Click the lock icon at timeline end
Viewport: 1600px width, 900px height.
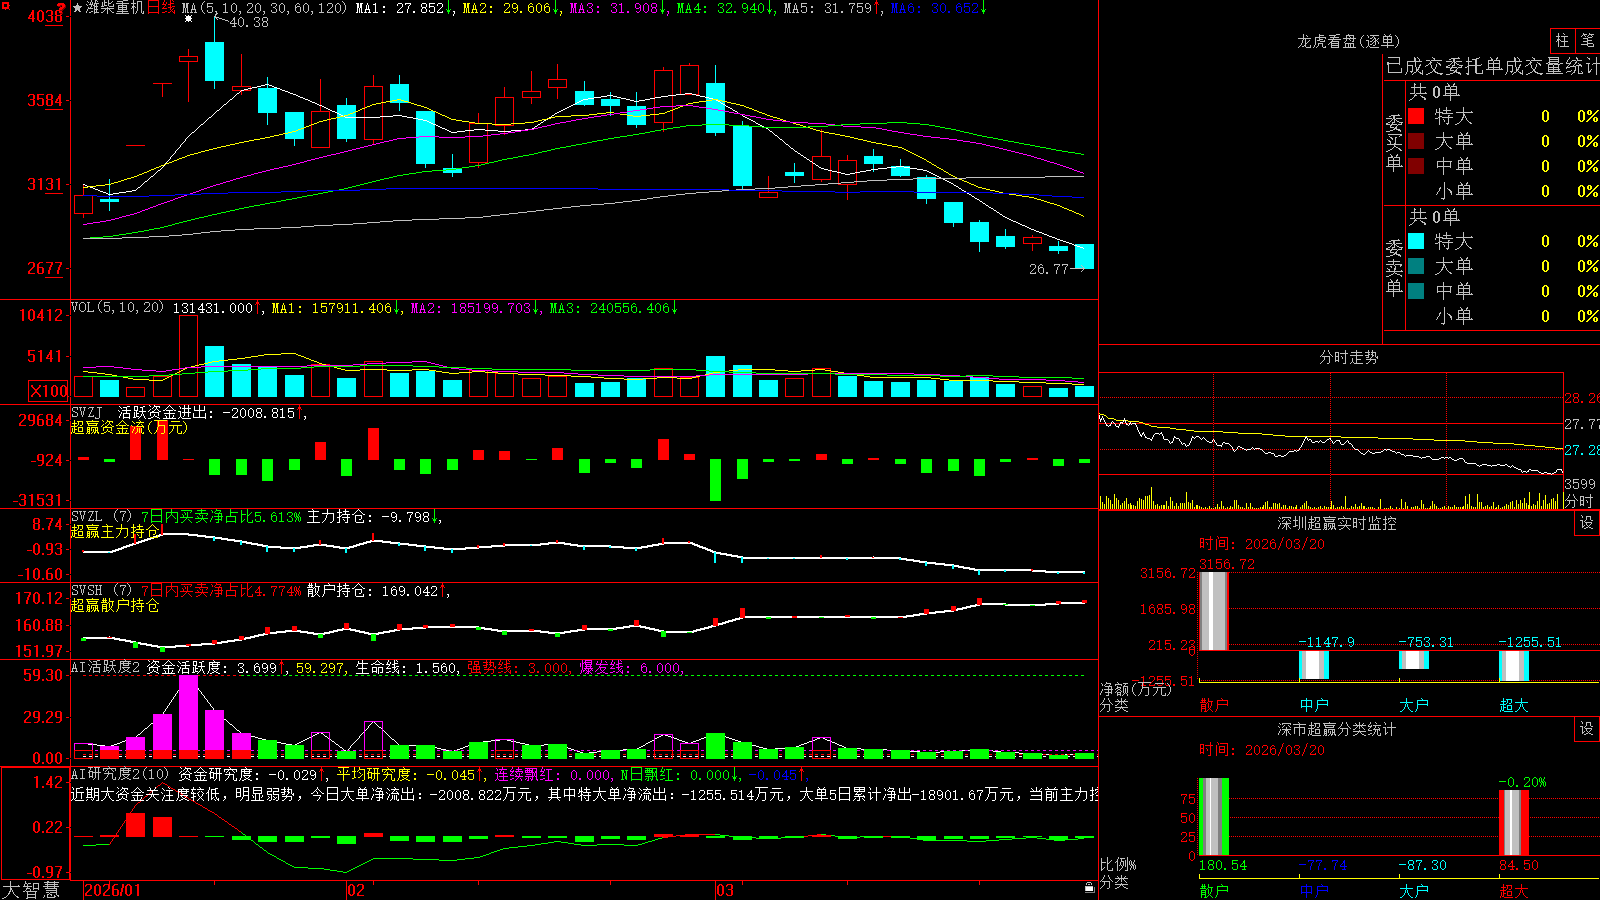(x=1090, y=887)
